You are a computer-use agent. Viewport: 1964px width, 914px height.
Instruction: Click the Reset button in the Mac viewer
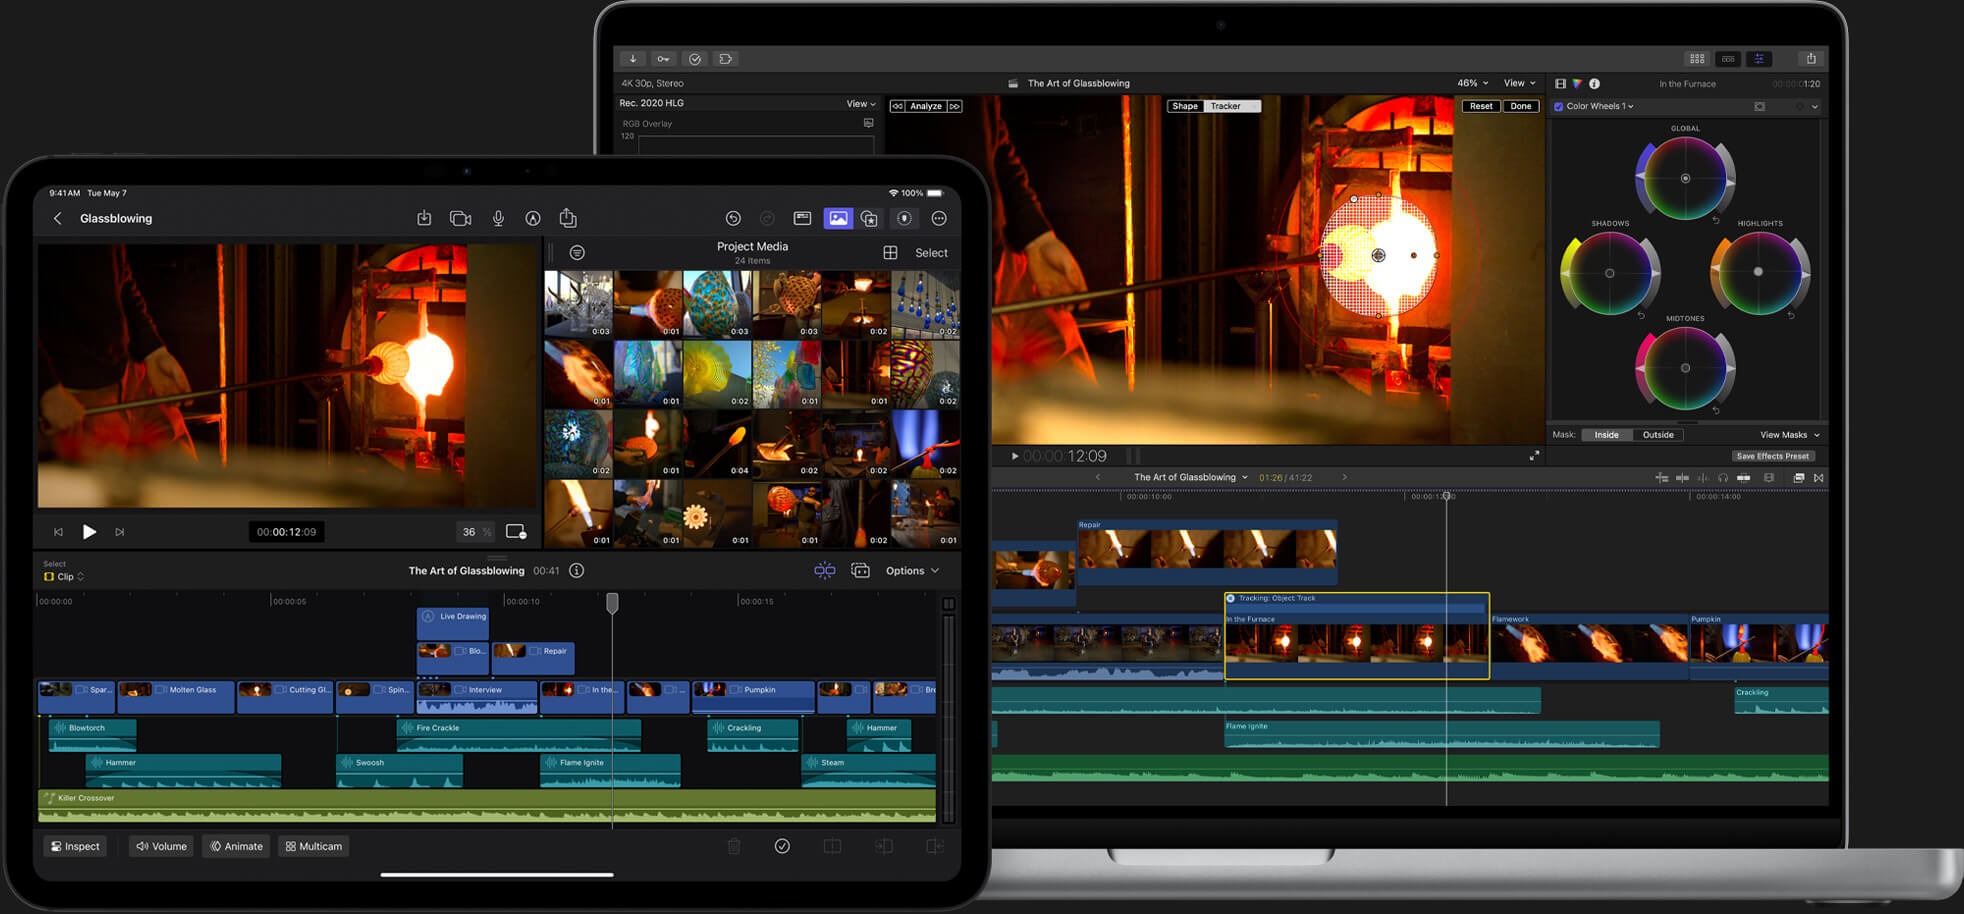tap(1481, 106)
